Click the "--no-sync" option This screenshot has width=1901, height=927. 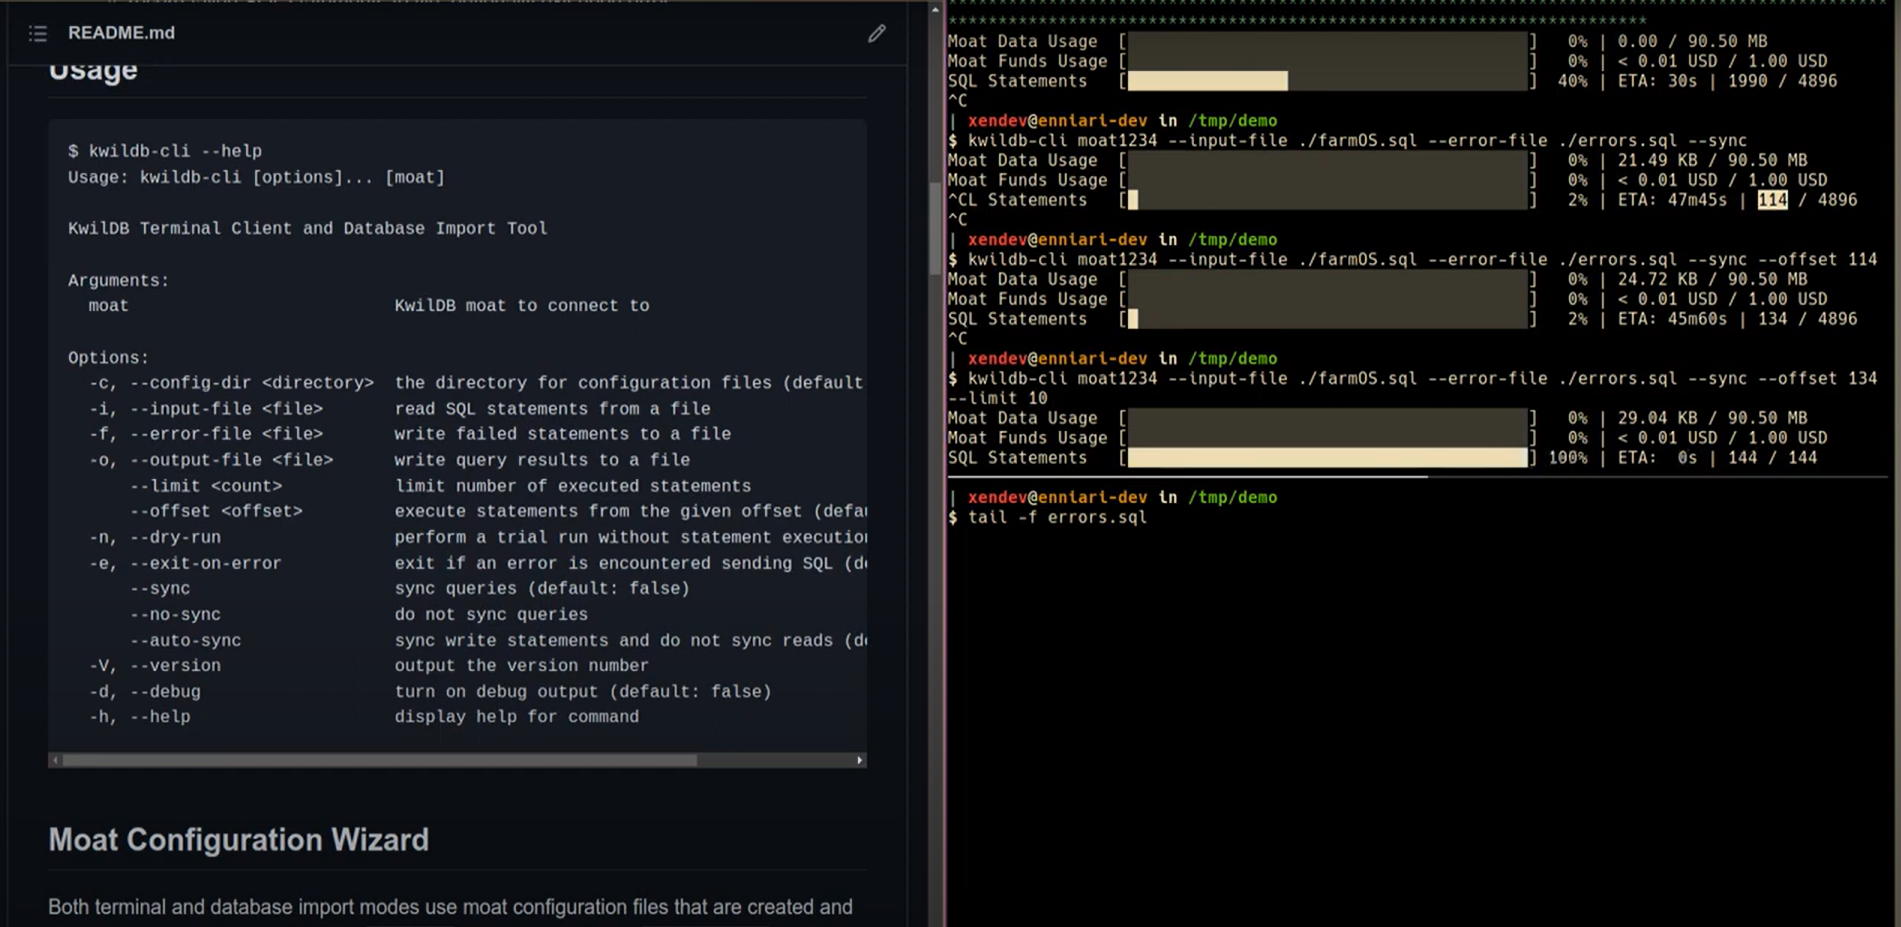click(175, 614)
